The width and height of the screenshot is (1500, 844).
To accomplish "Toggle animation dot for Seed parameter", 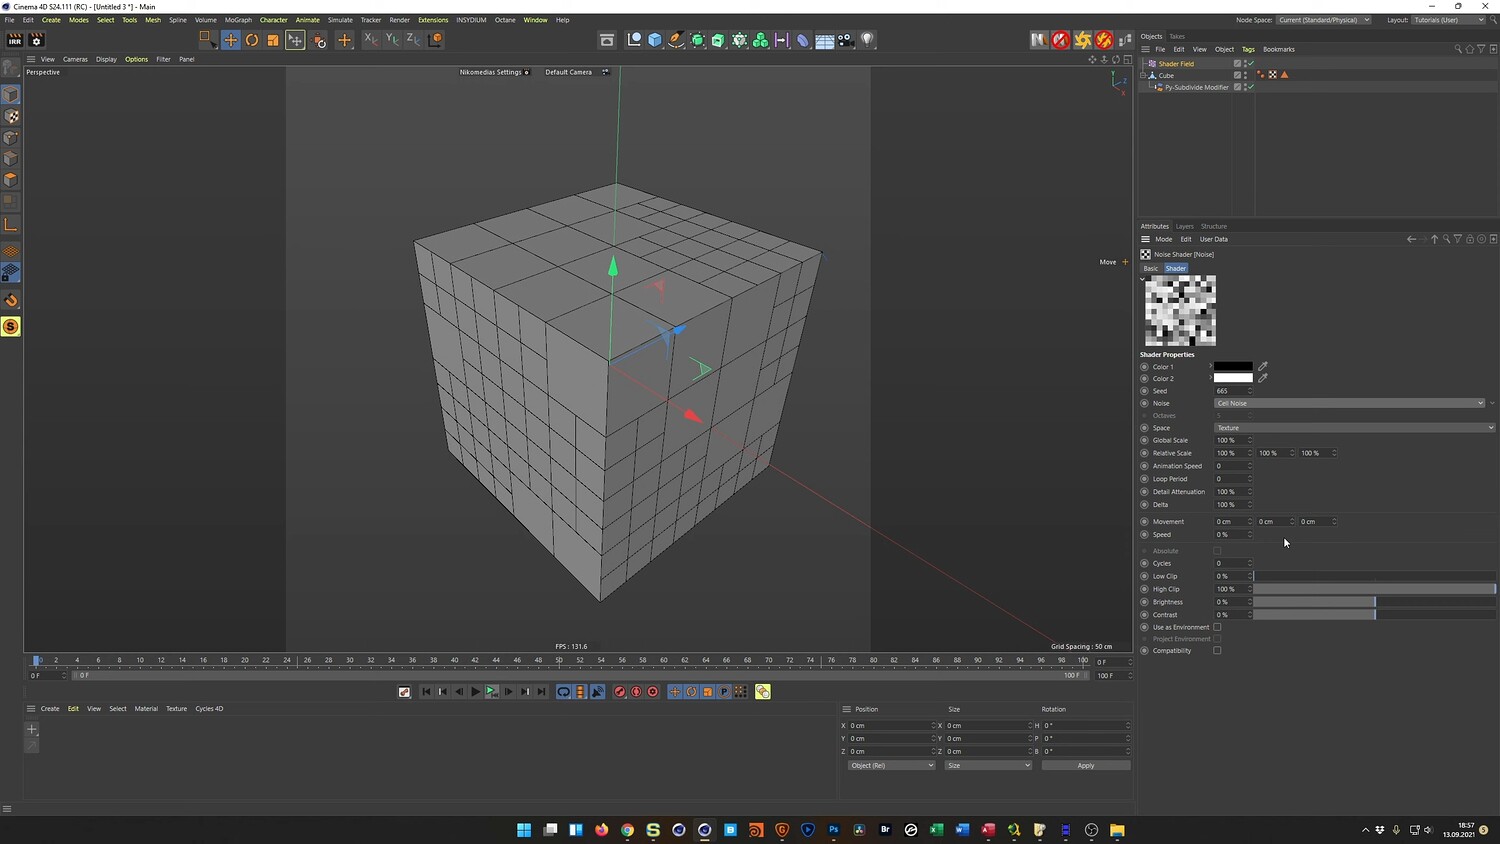I will pyautogui.click(x=1144, y=391).
